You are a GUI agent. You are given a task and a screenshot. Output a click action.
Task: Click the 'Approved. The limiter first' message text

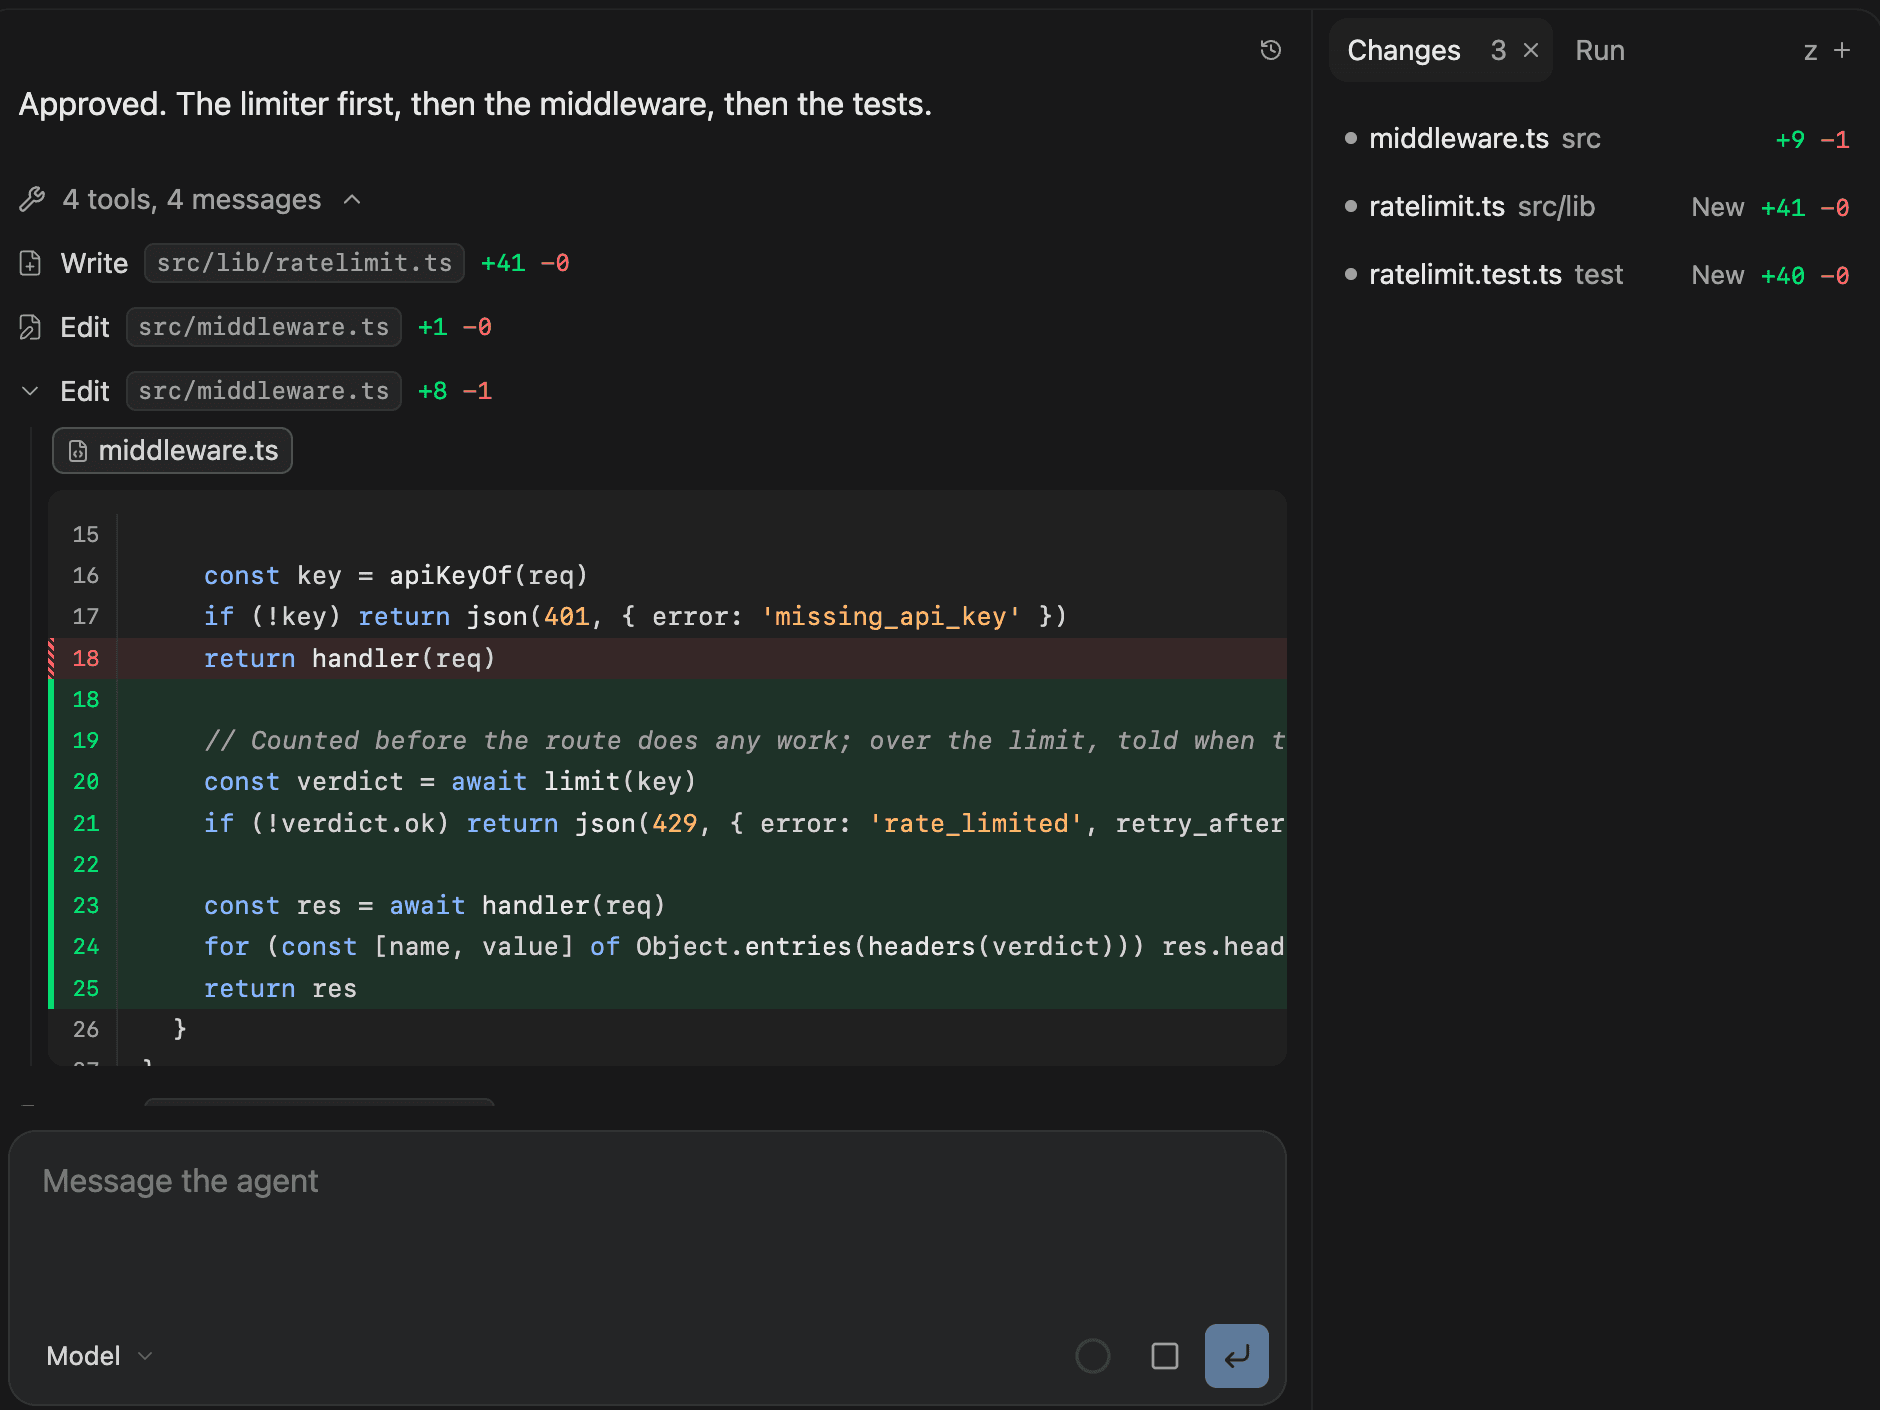[x=475, y=105]
